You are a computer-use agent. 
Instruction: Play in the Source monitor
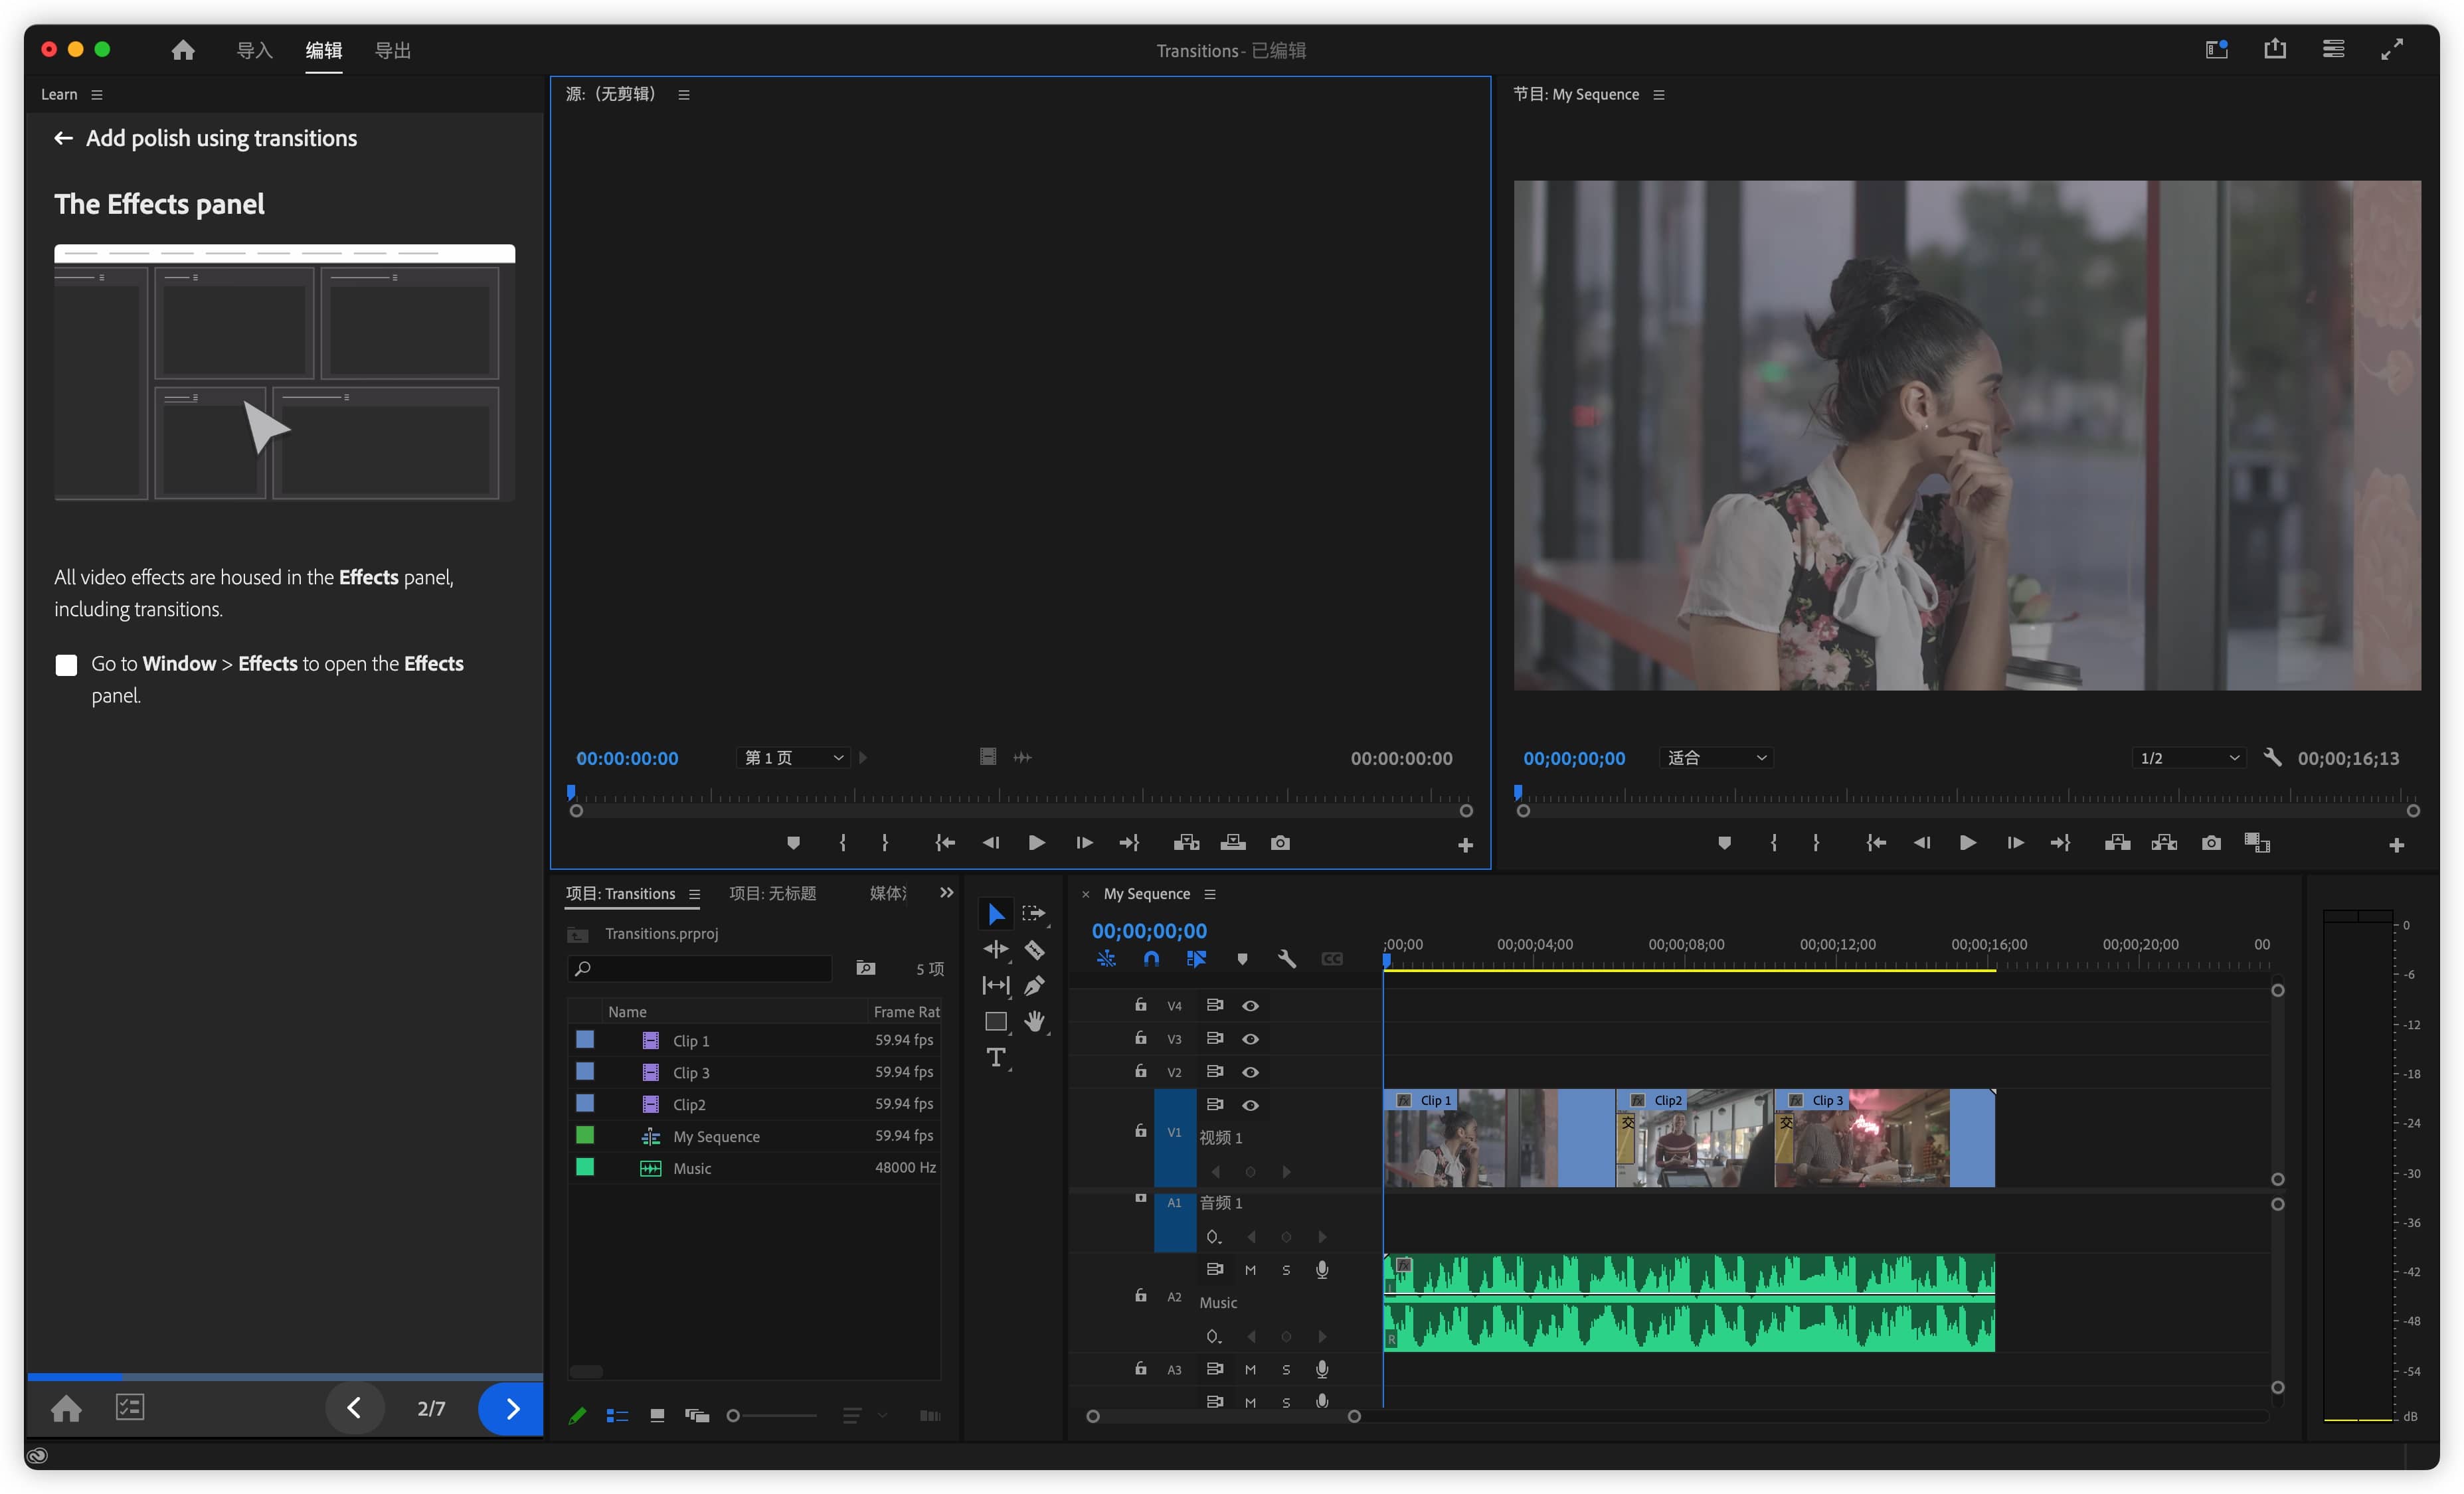pyautogui.click(x=1036, y=843)
